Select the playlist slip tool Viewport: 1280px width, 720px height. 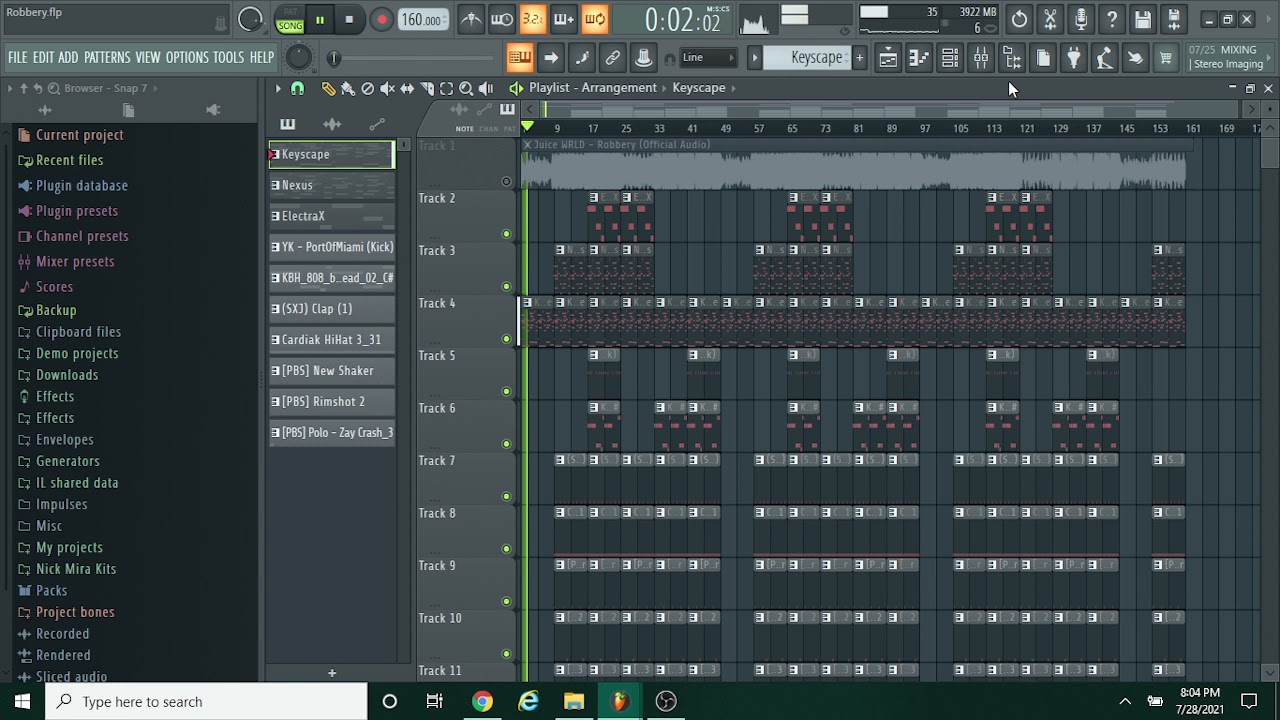click(x=407, y=88)
